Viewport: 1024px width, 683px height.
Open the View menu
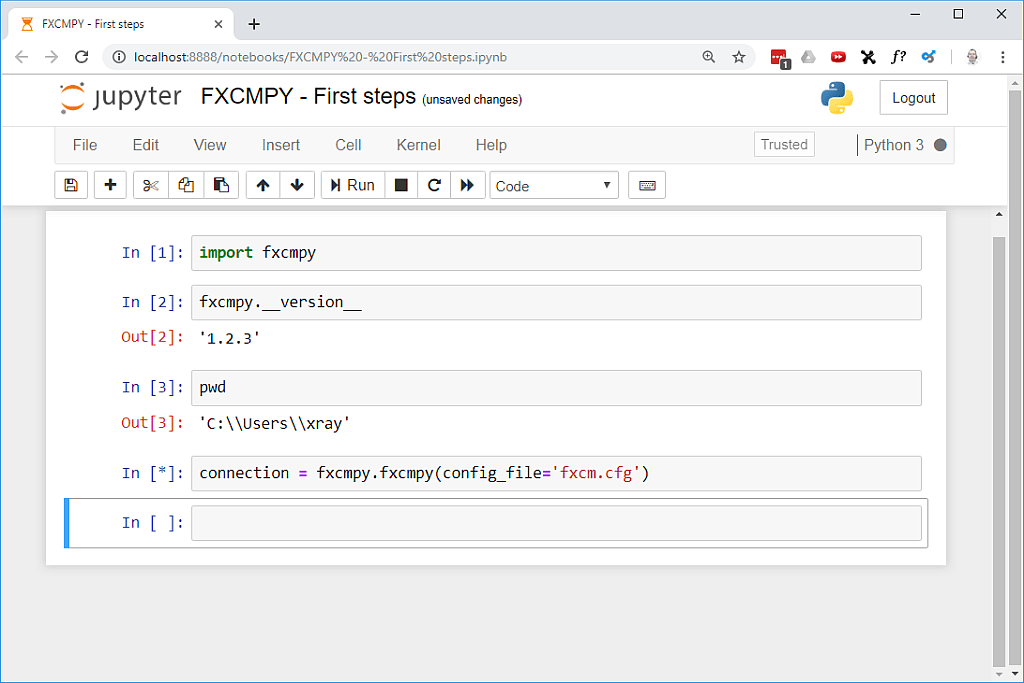210,145
